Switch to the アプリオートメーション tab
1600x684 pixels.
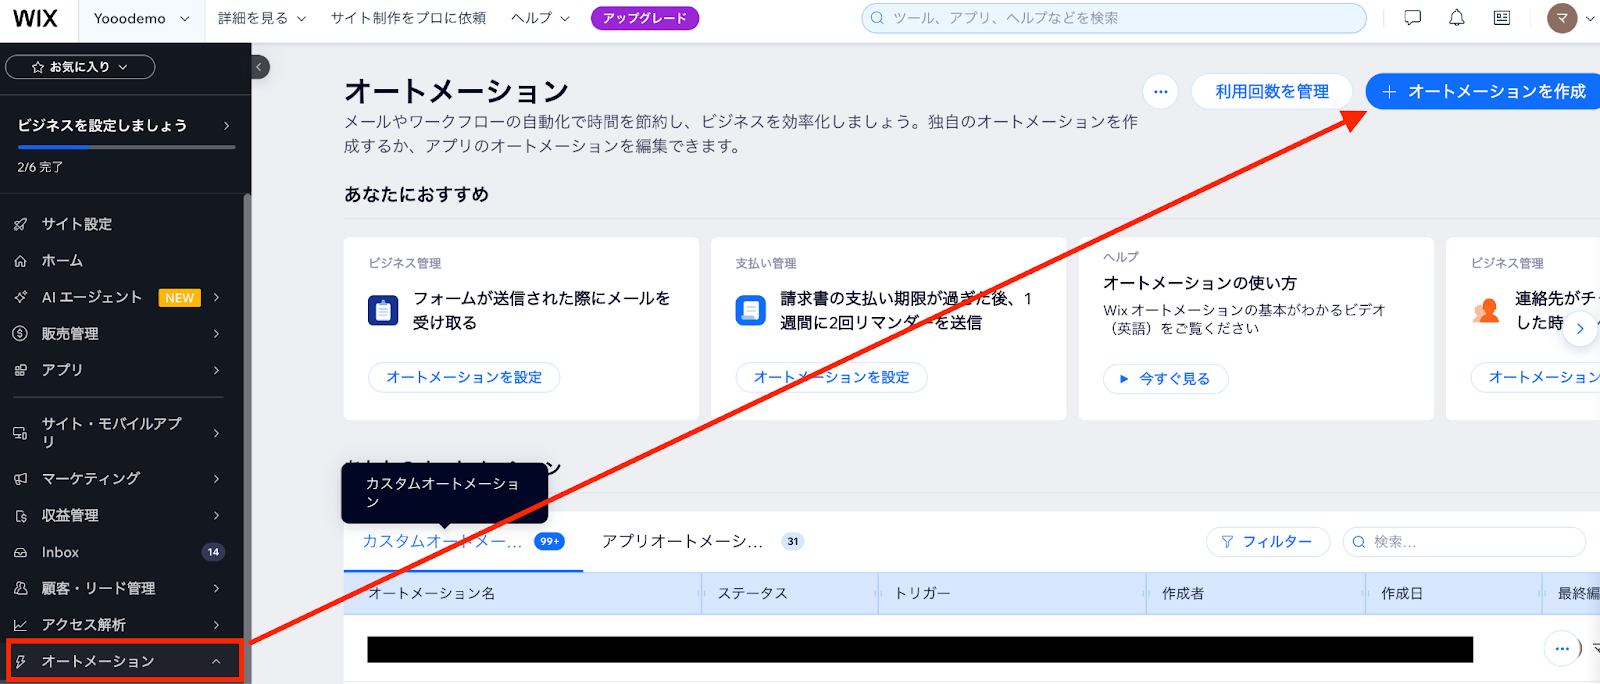point(702,541)
